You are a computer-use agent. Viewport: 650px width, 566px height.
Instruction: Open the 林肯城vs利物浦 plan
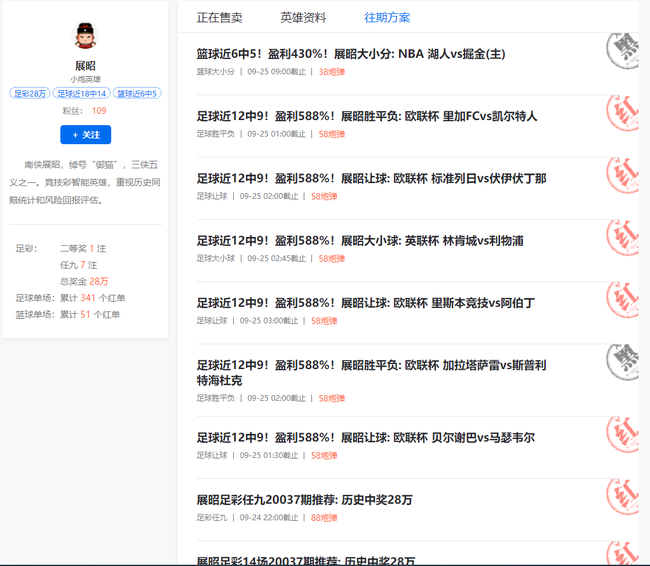tap(360, 240)
